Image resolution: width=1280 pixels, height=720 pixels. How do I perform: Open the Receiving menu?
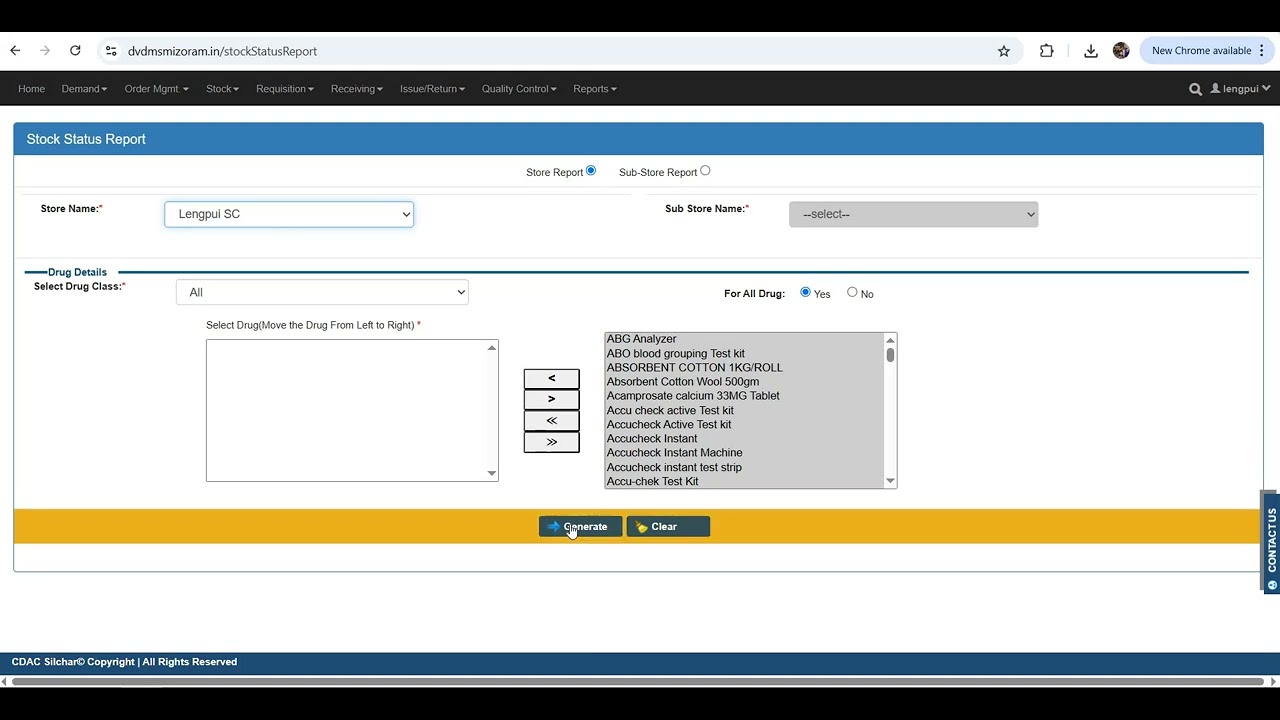click(357, 89)
